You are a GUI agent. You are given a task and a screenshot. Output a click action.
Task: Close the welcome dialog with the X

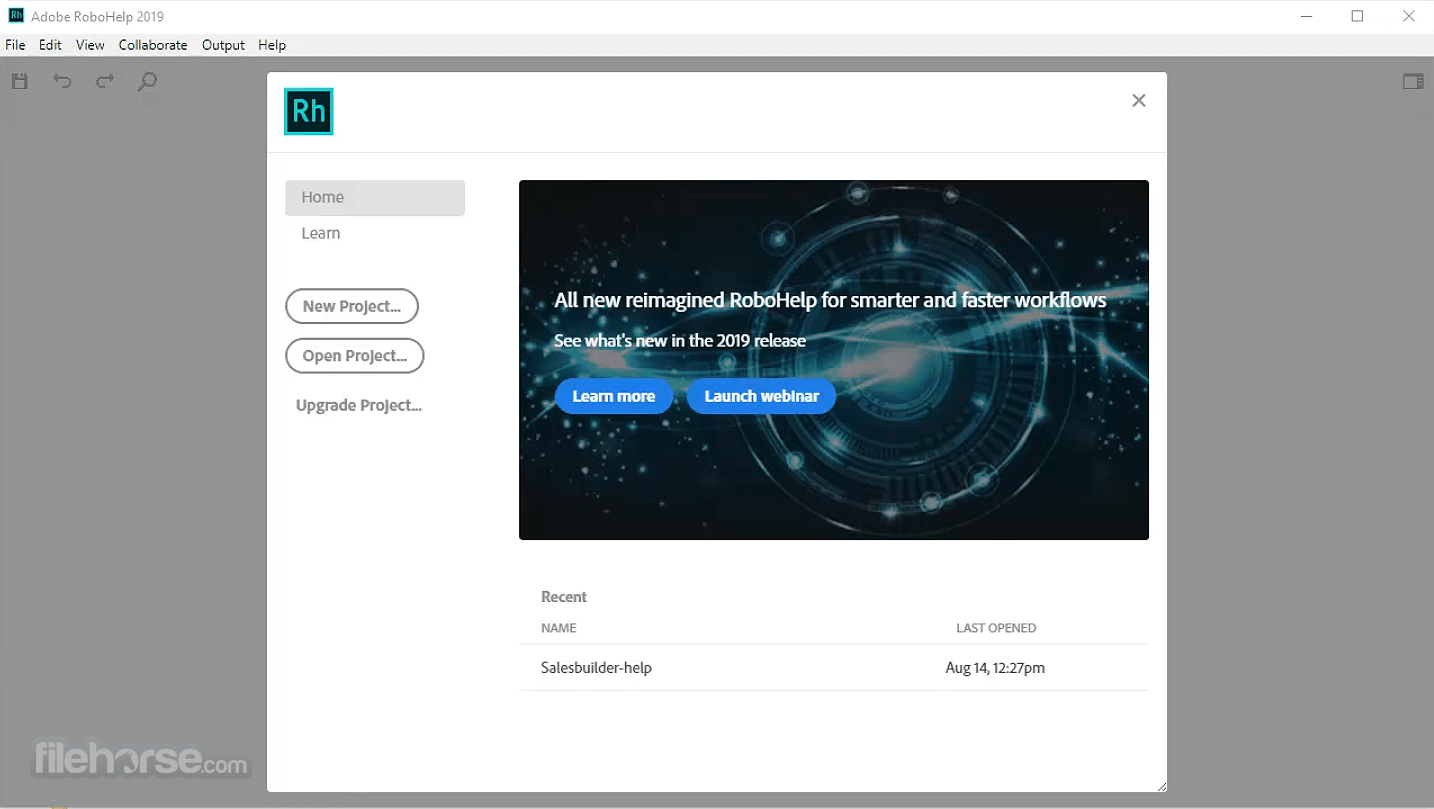(x=1138, y=100)
